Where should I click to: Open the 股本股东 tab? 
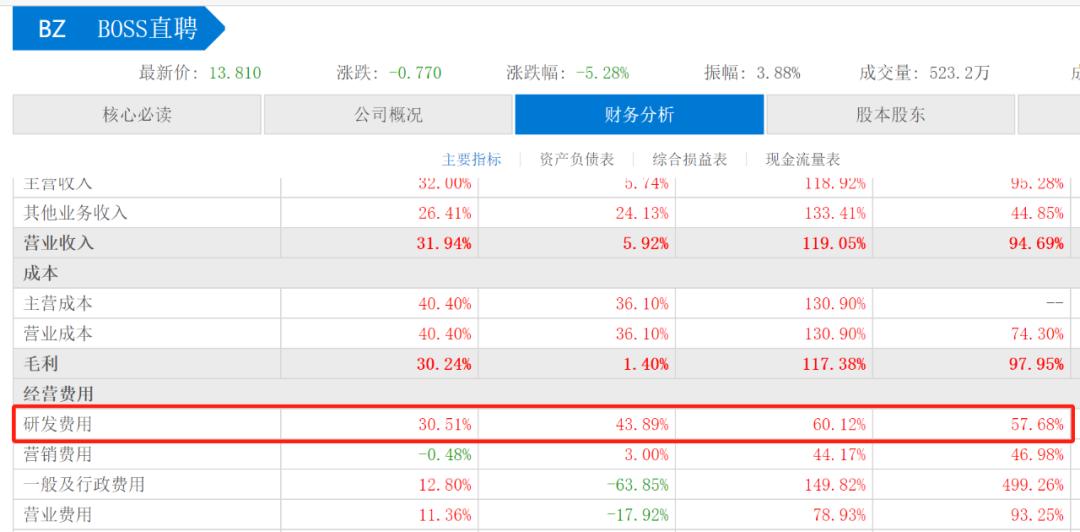tap(891, 114)
